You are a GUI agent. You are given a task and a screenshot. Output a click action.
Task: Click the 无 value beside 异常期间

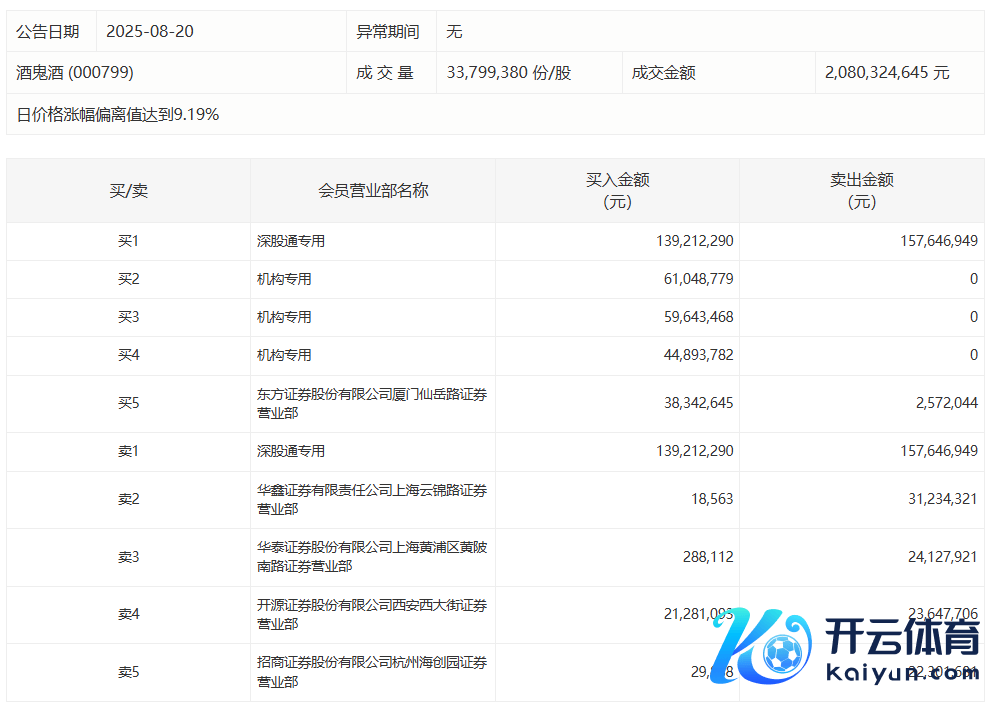pos(454,32)
